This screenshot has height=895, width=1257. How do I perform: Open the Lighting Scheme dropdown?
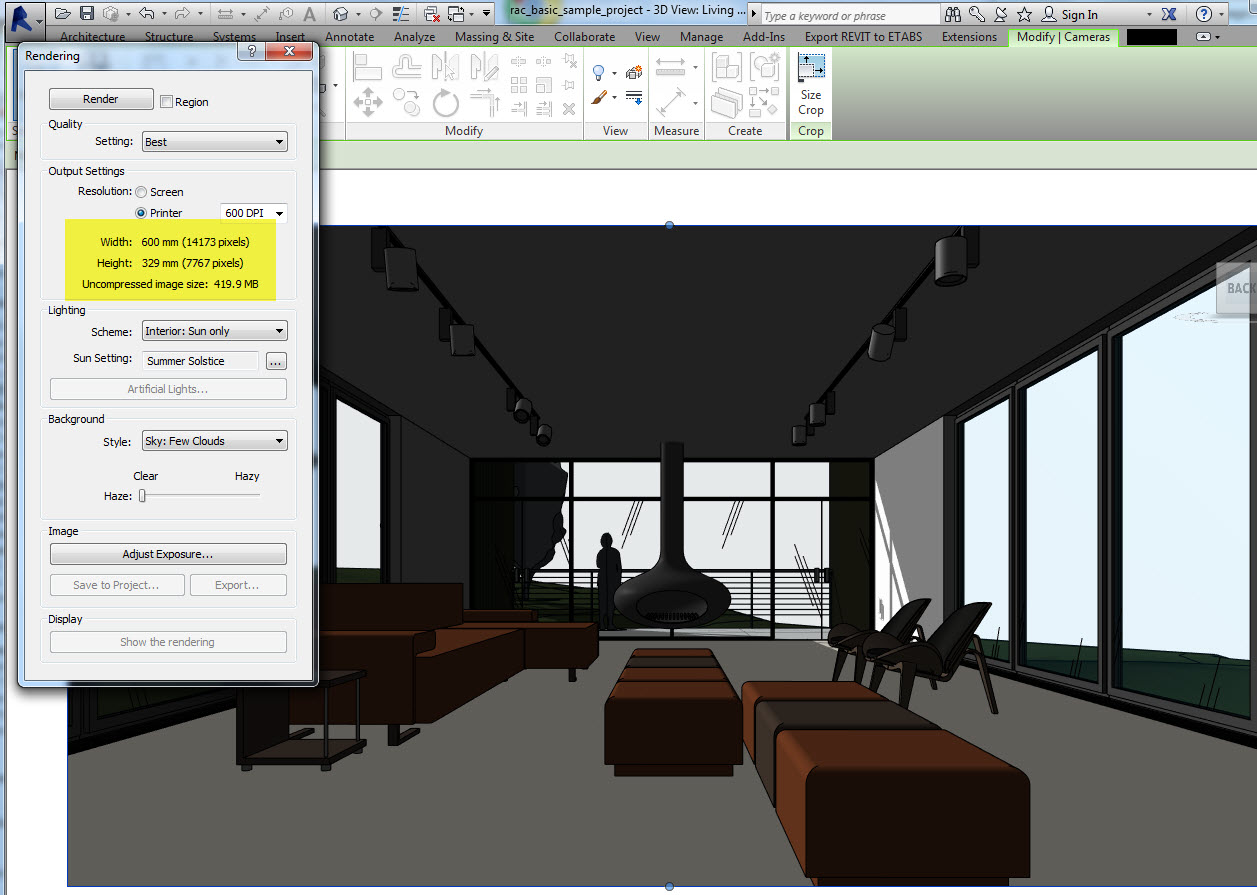[214, 330]
